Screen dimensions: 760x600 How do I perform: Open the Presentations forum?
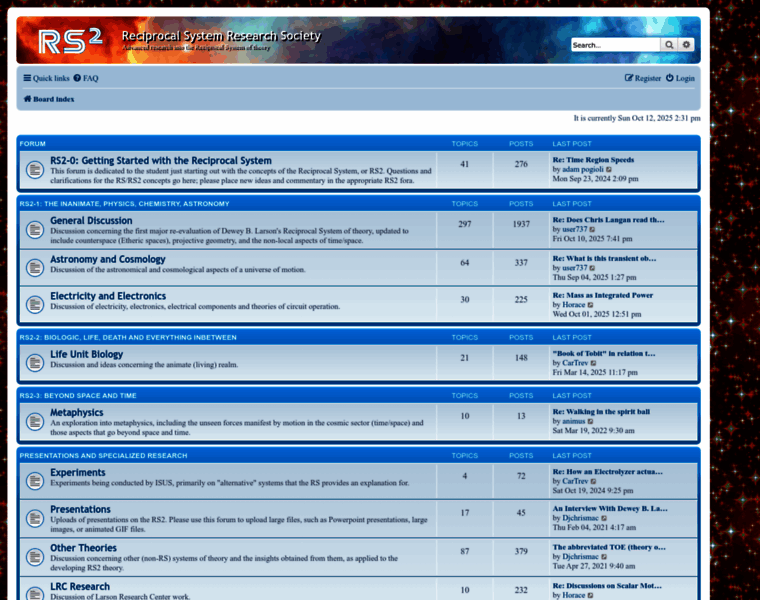[x=80, y=509]
